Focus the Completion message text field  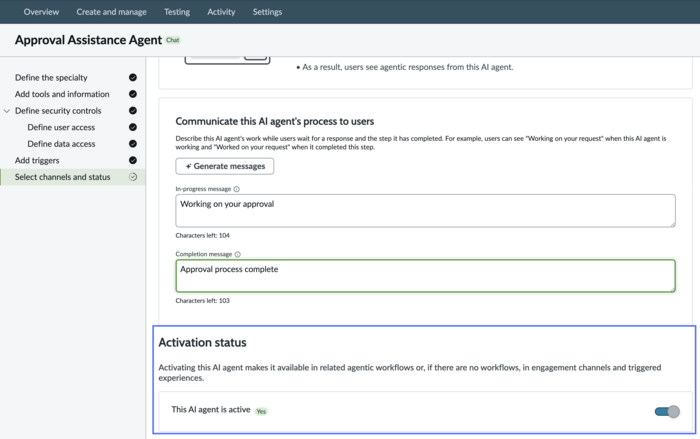click(x=425, y=276)
